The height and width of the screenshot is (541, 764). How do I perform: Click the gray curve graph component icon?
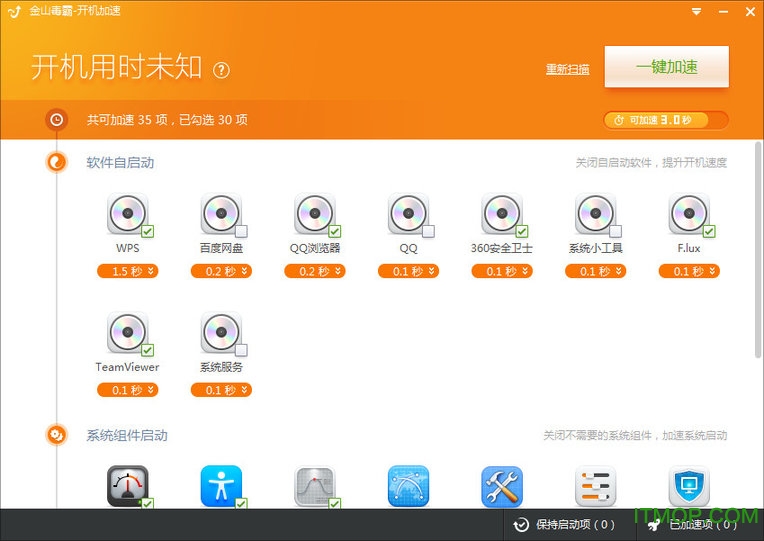click(314, 486)
